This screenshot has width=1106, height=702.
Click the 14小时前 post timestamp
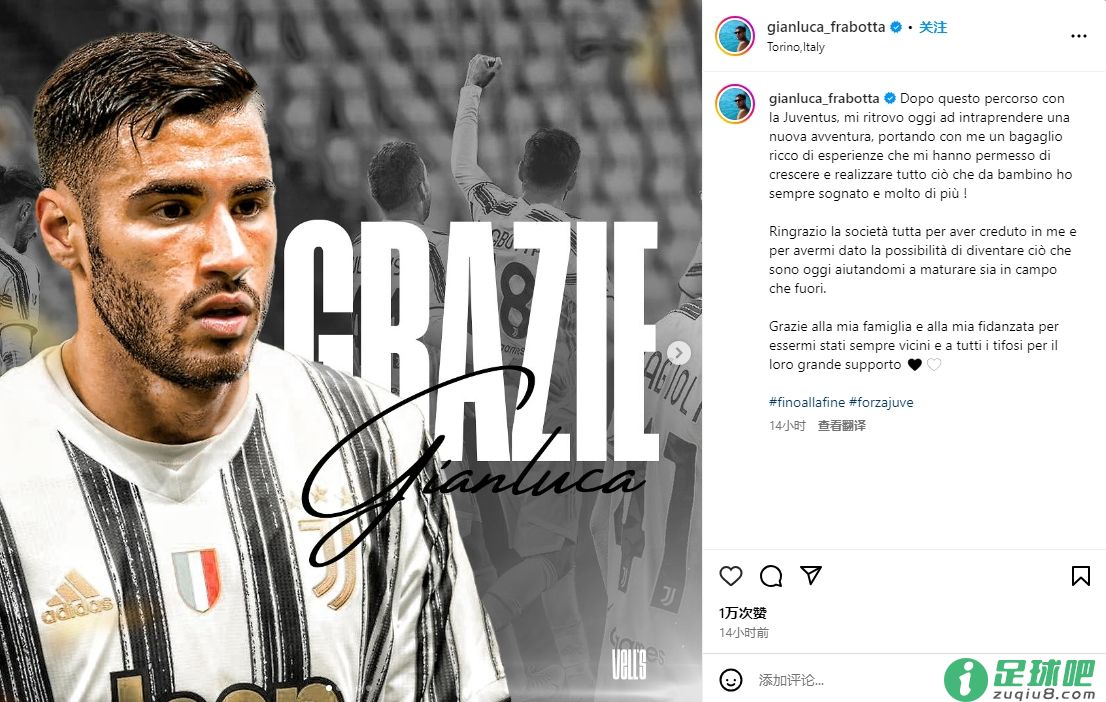(744, 633)
